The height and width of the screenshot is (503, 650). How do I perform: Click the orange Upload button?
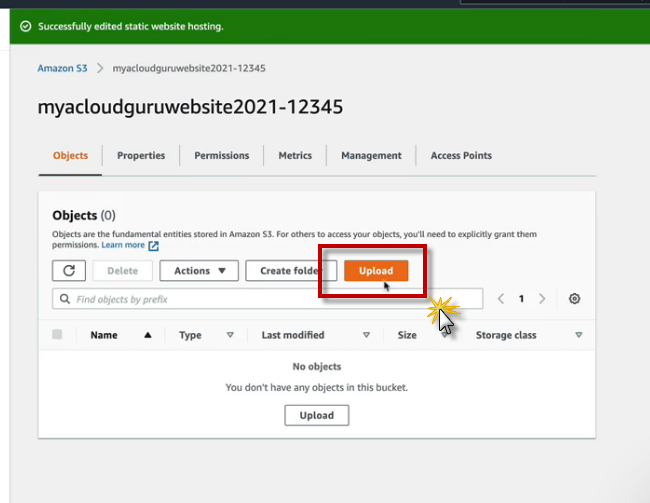[376, 271]
